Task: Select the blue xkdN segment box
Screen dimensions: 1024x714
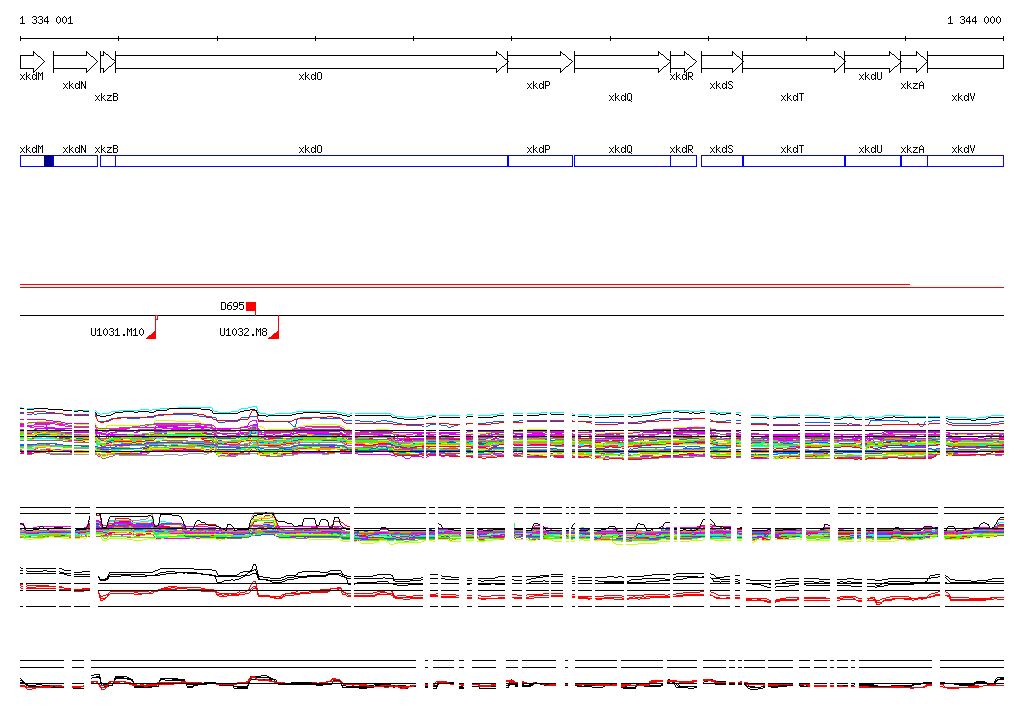Action: (x=76, y=161)
